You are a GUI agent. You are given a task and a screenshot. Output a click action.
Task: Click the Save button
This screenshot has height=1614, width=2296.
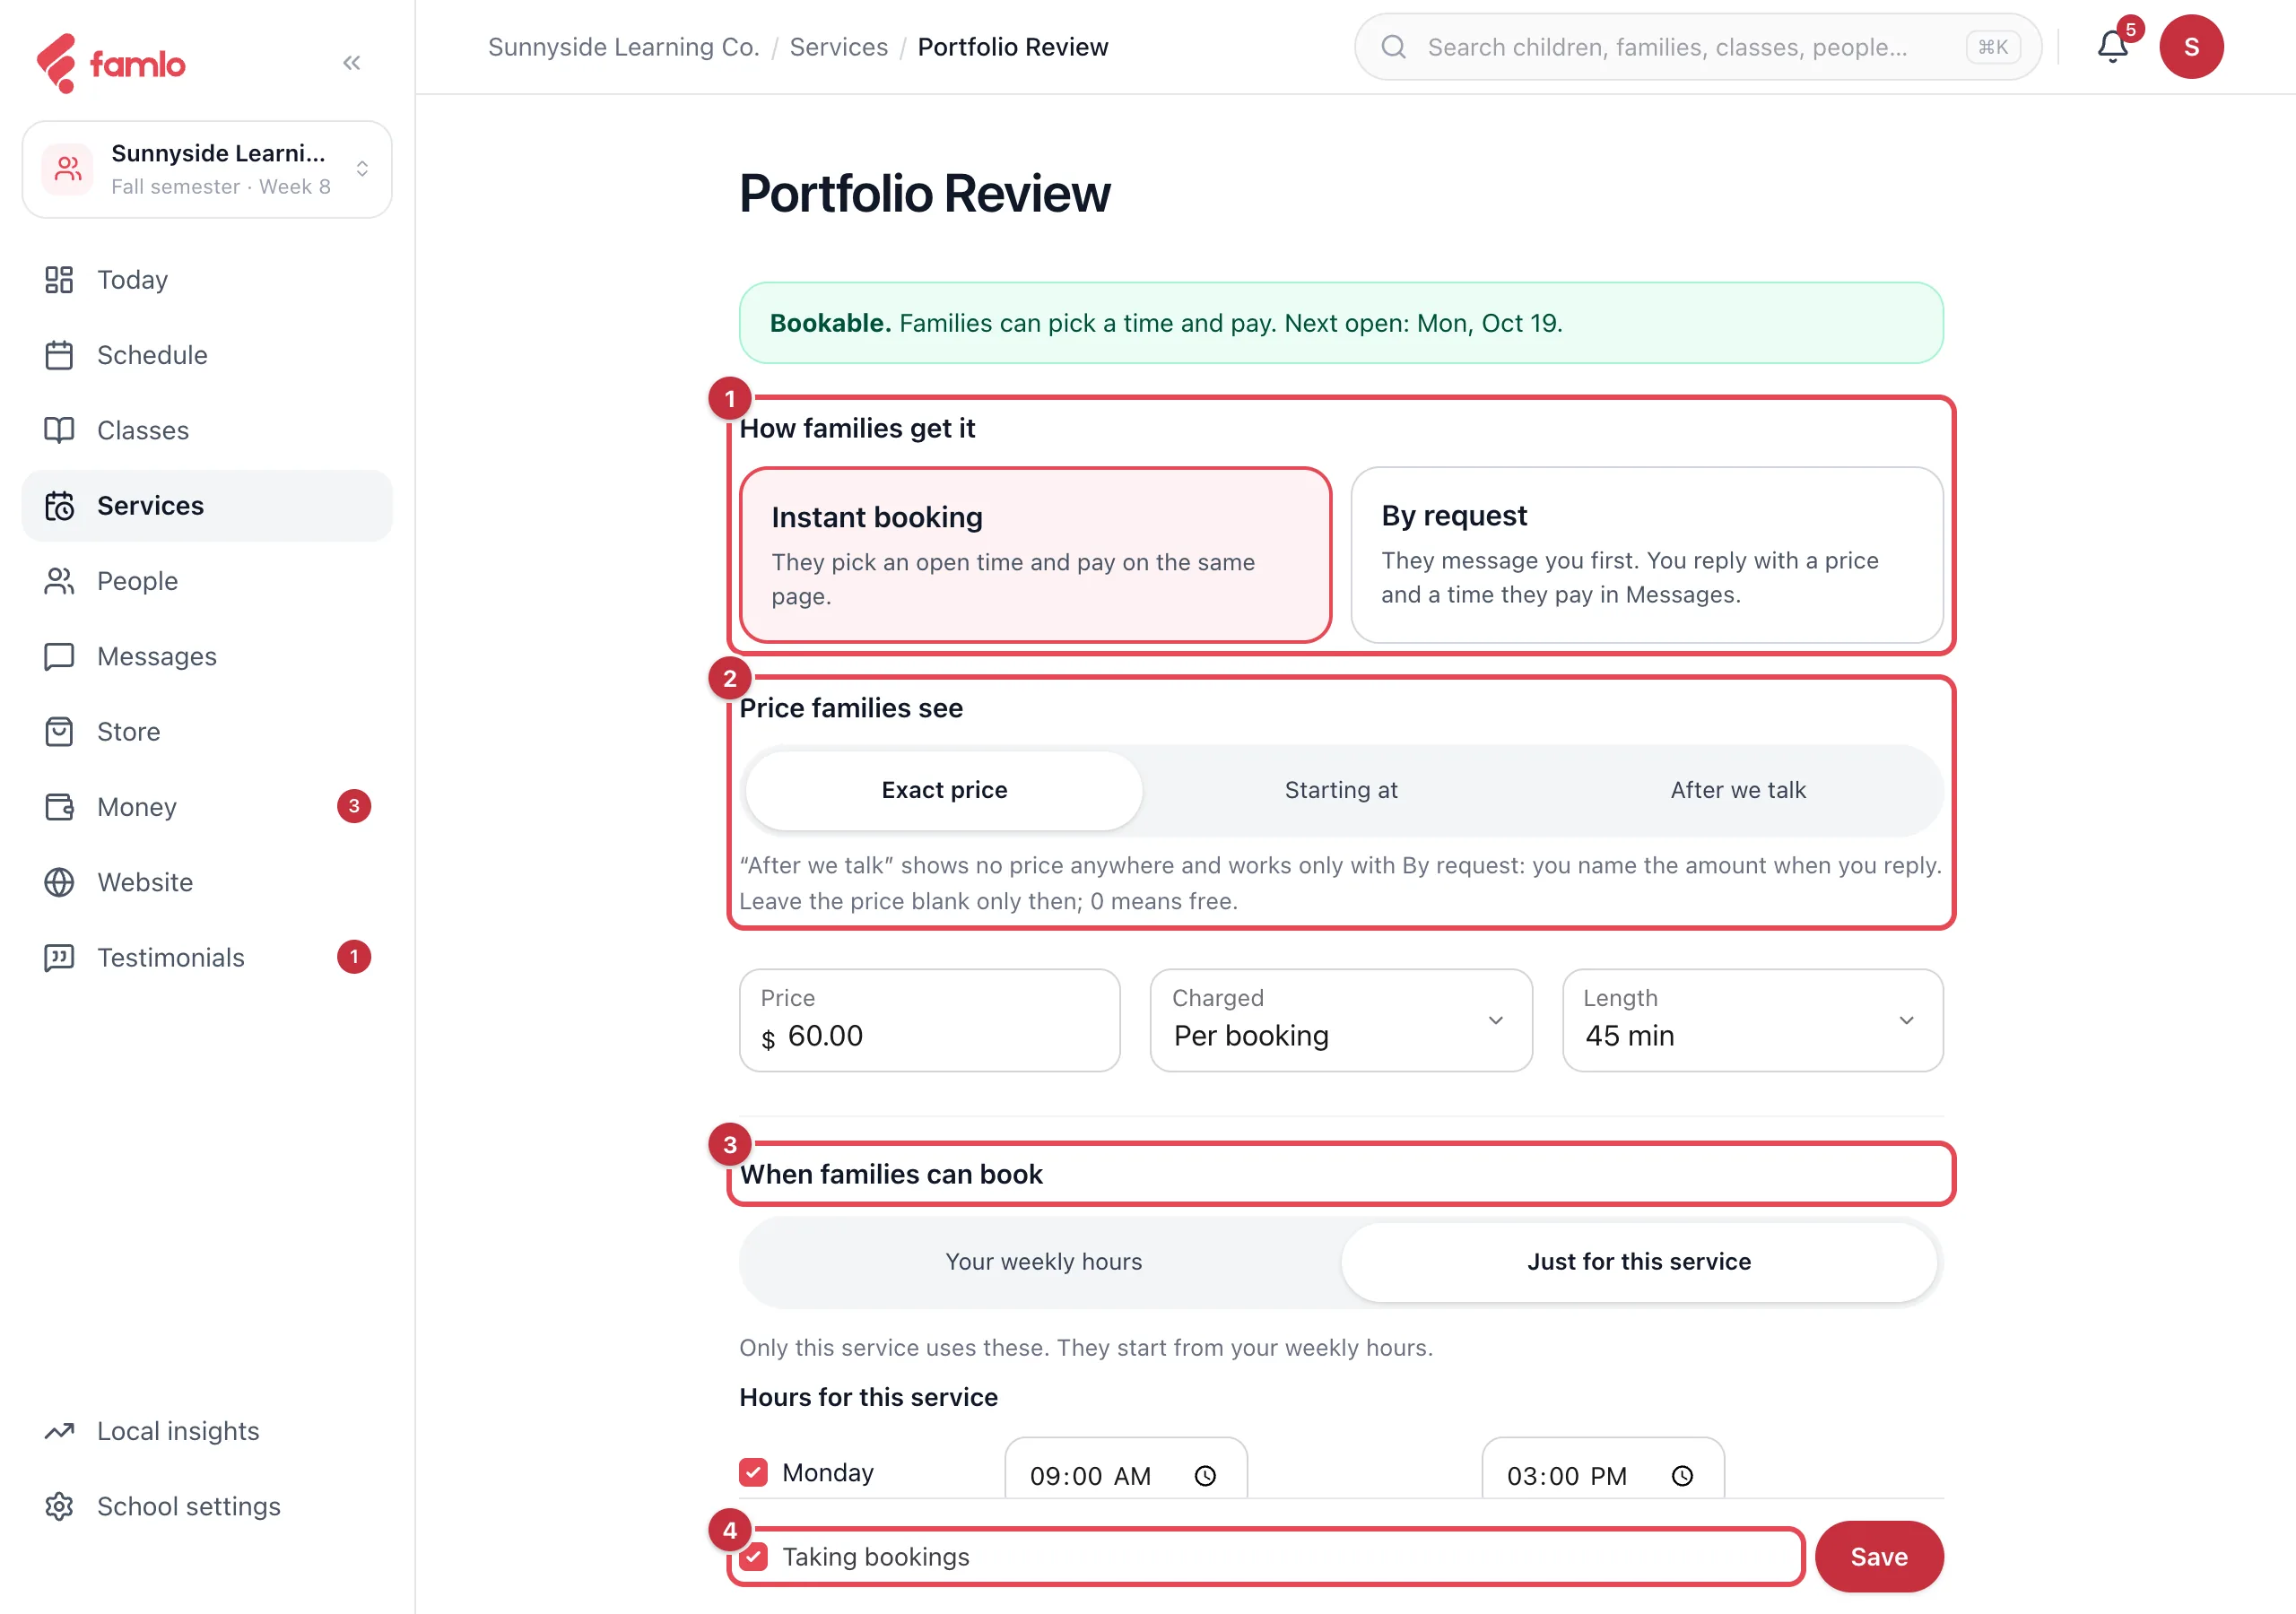[x=1878, y=1557]
